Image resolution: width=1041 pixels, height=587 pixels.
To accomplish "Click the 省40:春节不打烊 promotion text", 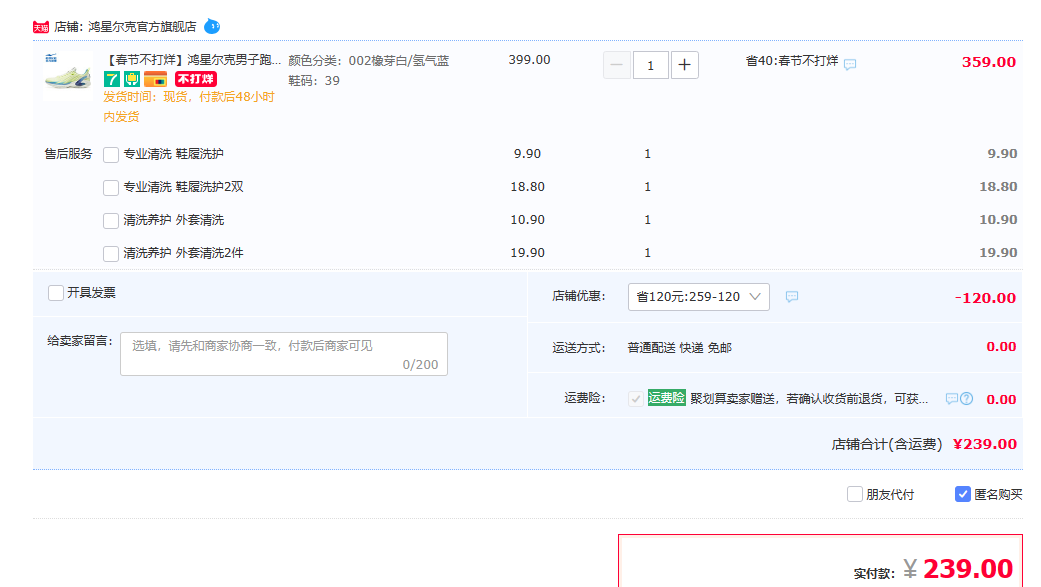I will pos(791,61).
